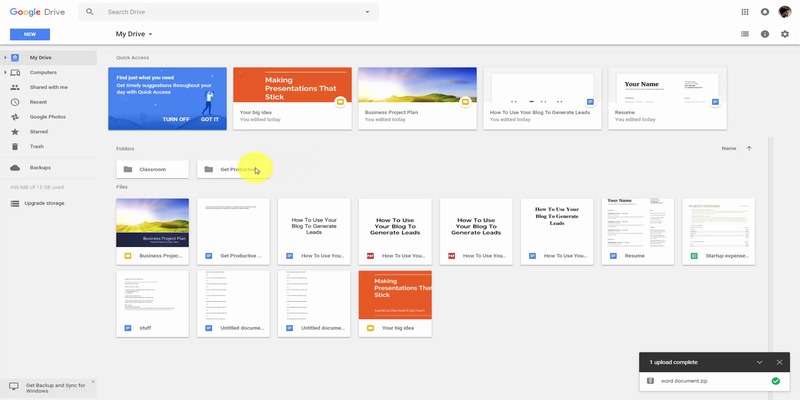
Task: Open the search options dropdown arrow
Action: 367,12
